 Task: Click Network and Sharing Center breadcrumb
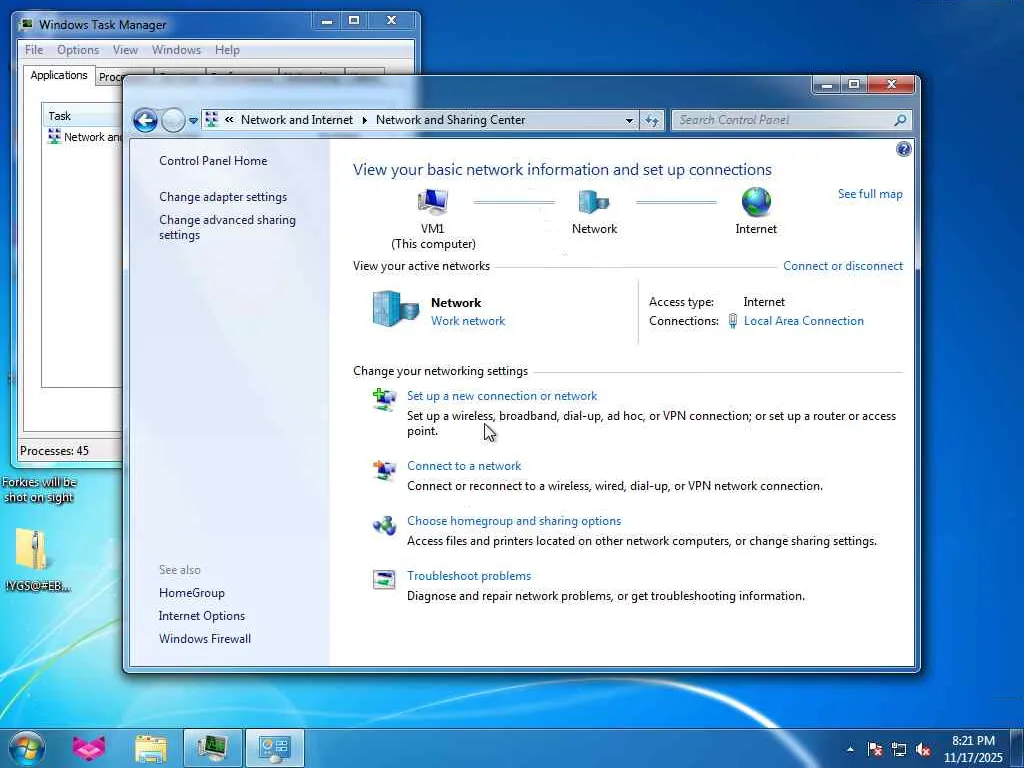450,120
